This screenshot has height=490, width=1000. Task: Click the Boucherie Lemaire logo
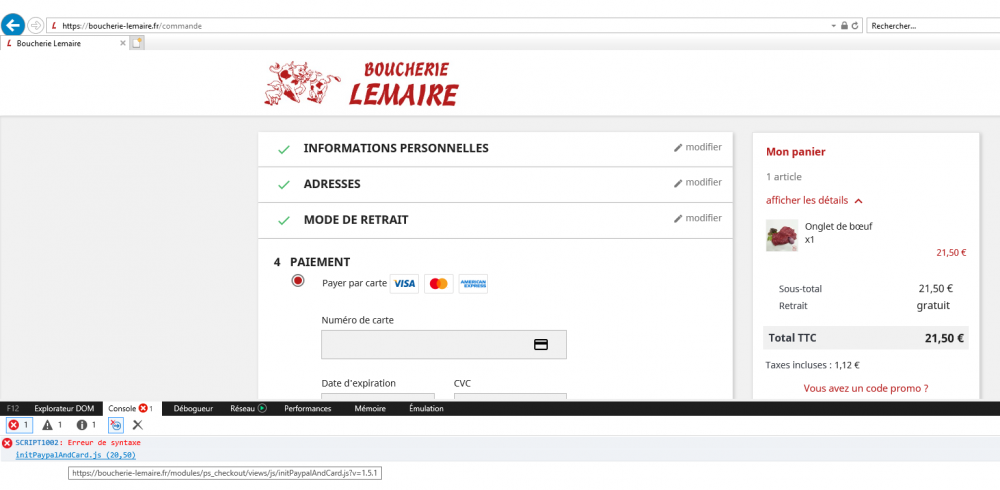362,84
